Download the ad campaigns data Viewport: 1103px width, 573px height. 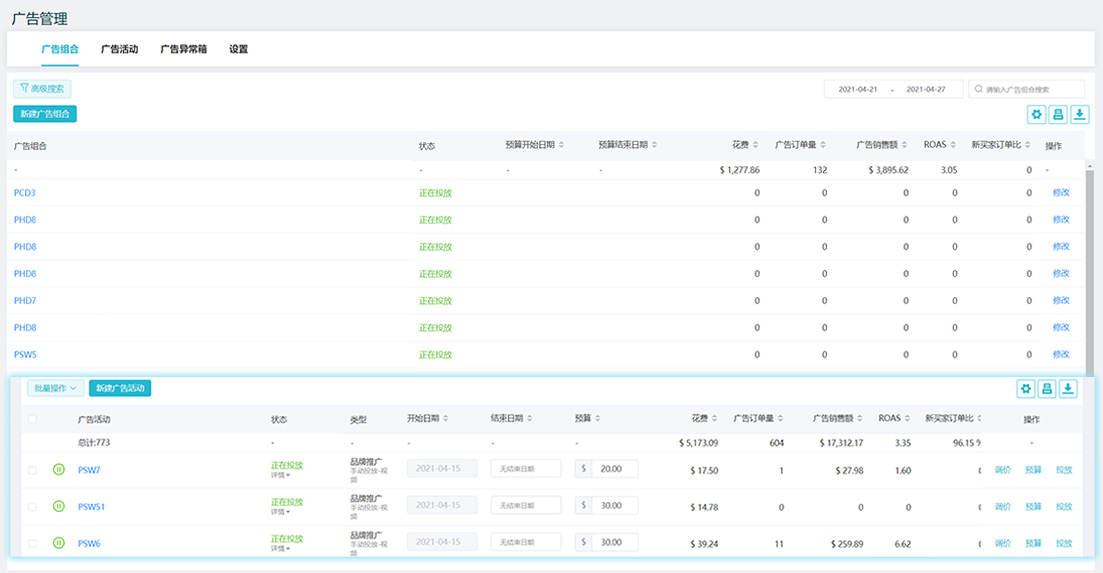pos(1068,389)
